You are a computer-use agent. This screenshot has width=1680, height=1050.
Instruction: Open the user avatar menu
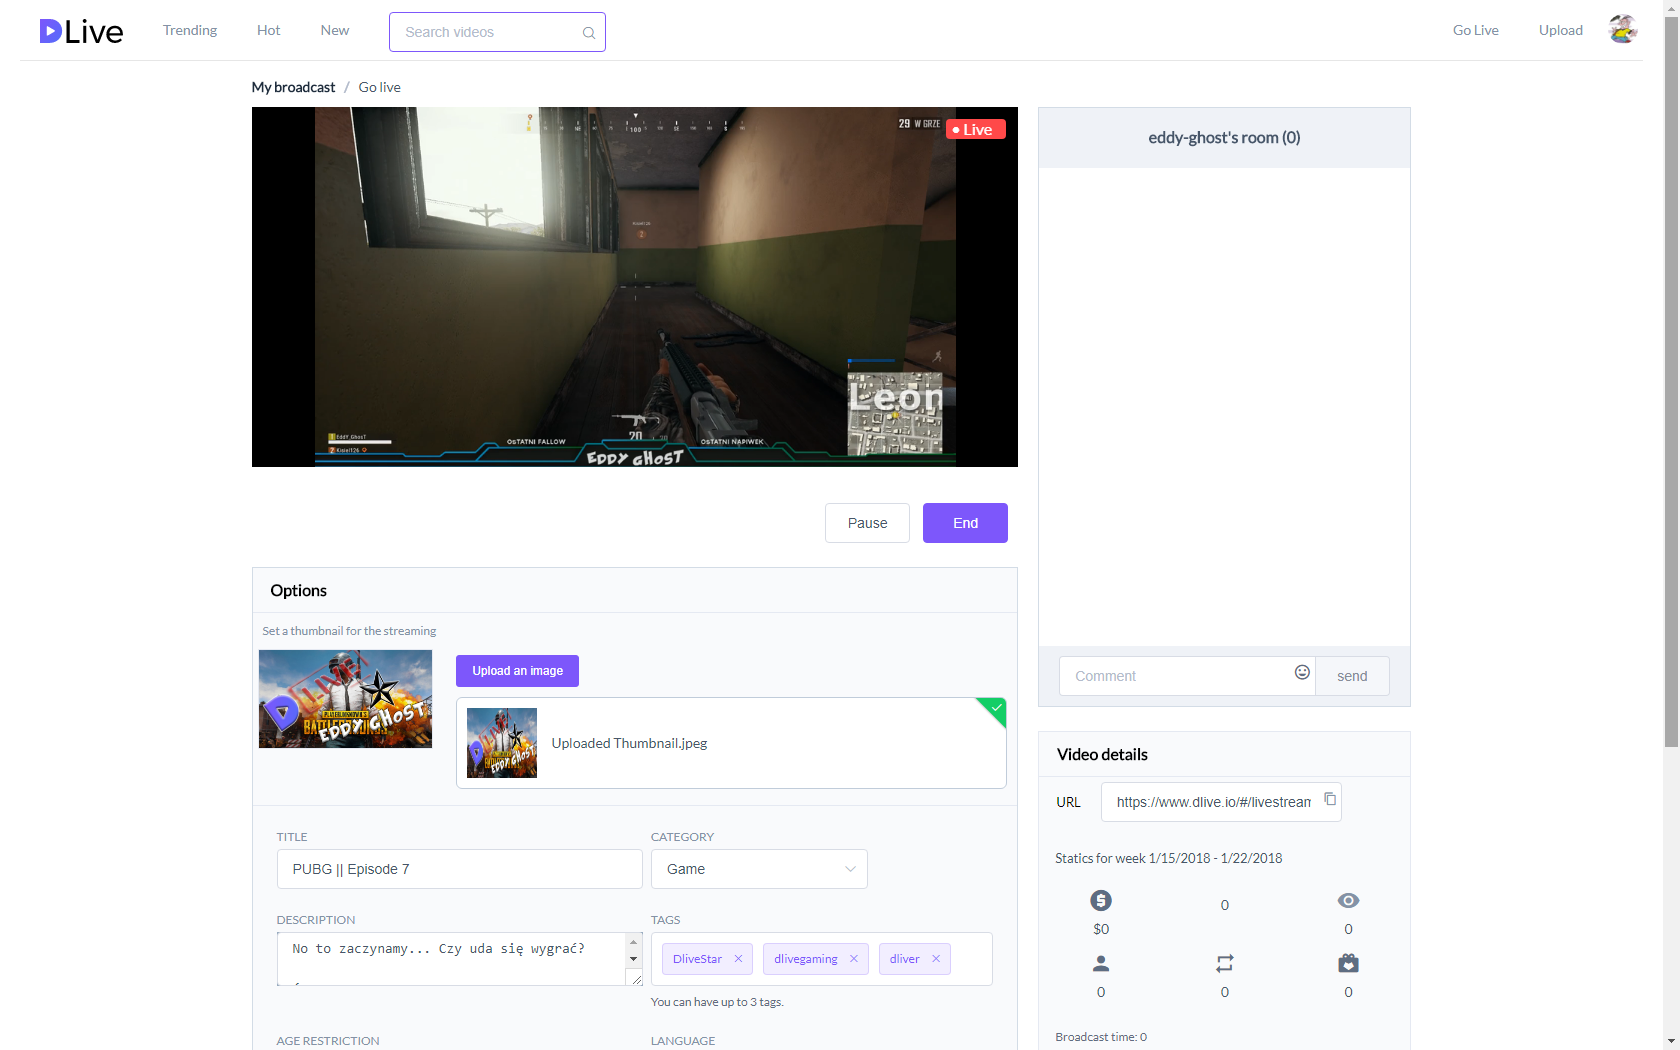pyautogui.click(x=1622, y=30)
